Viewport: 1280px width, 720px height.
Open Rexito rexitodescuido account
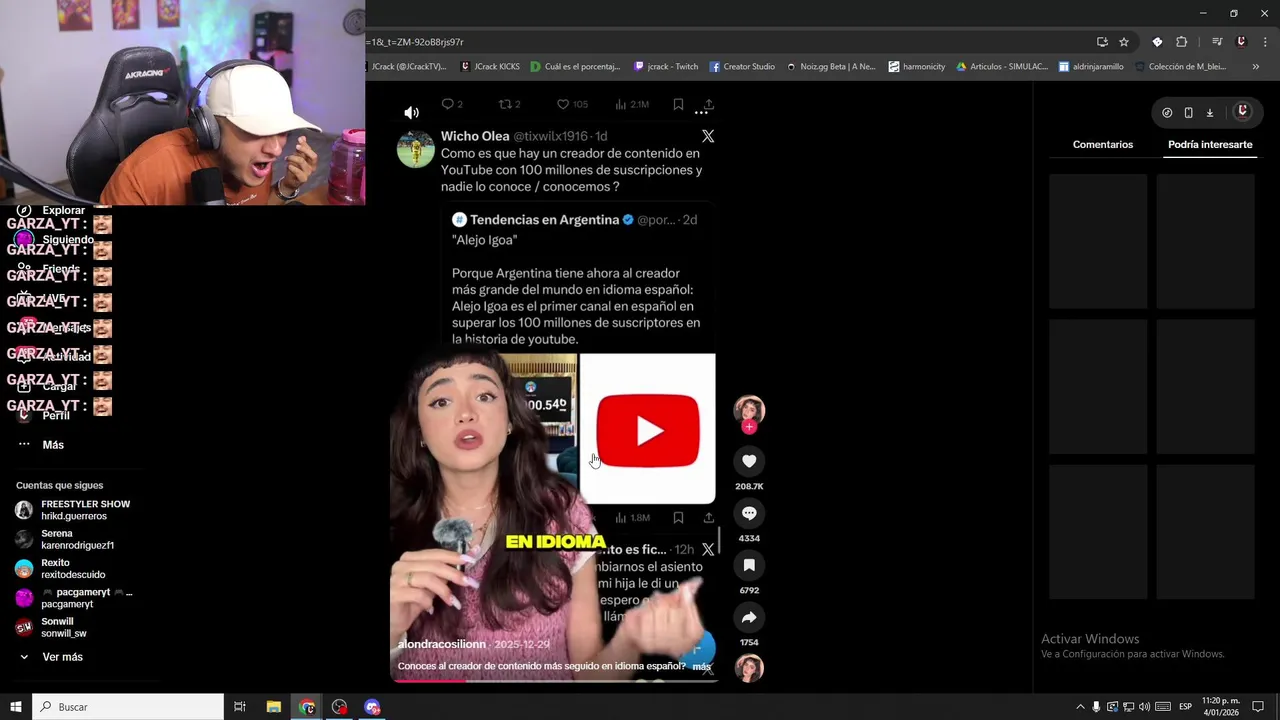60,568
